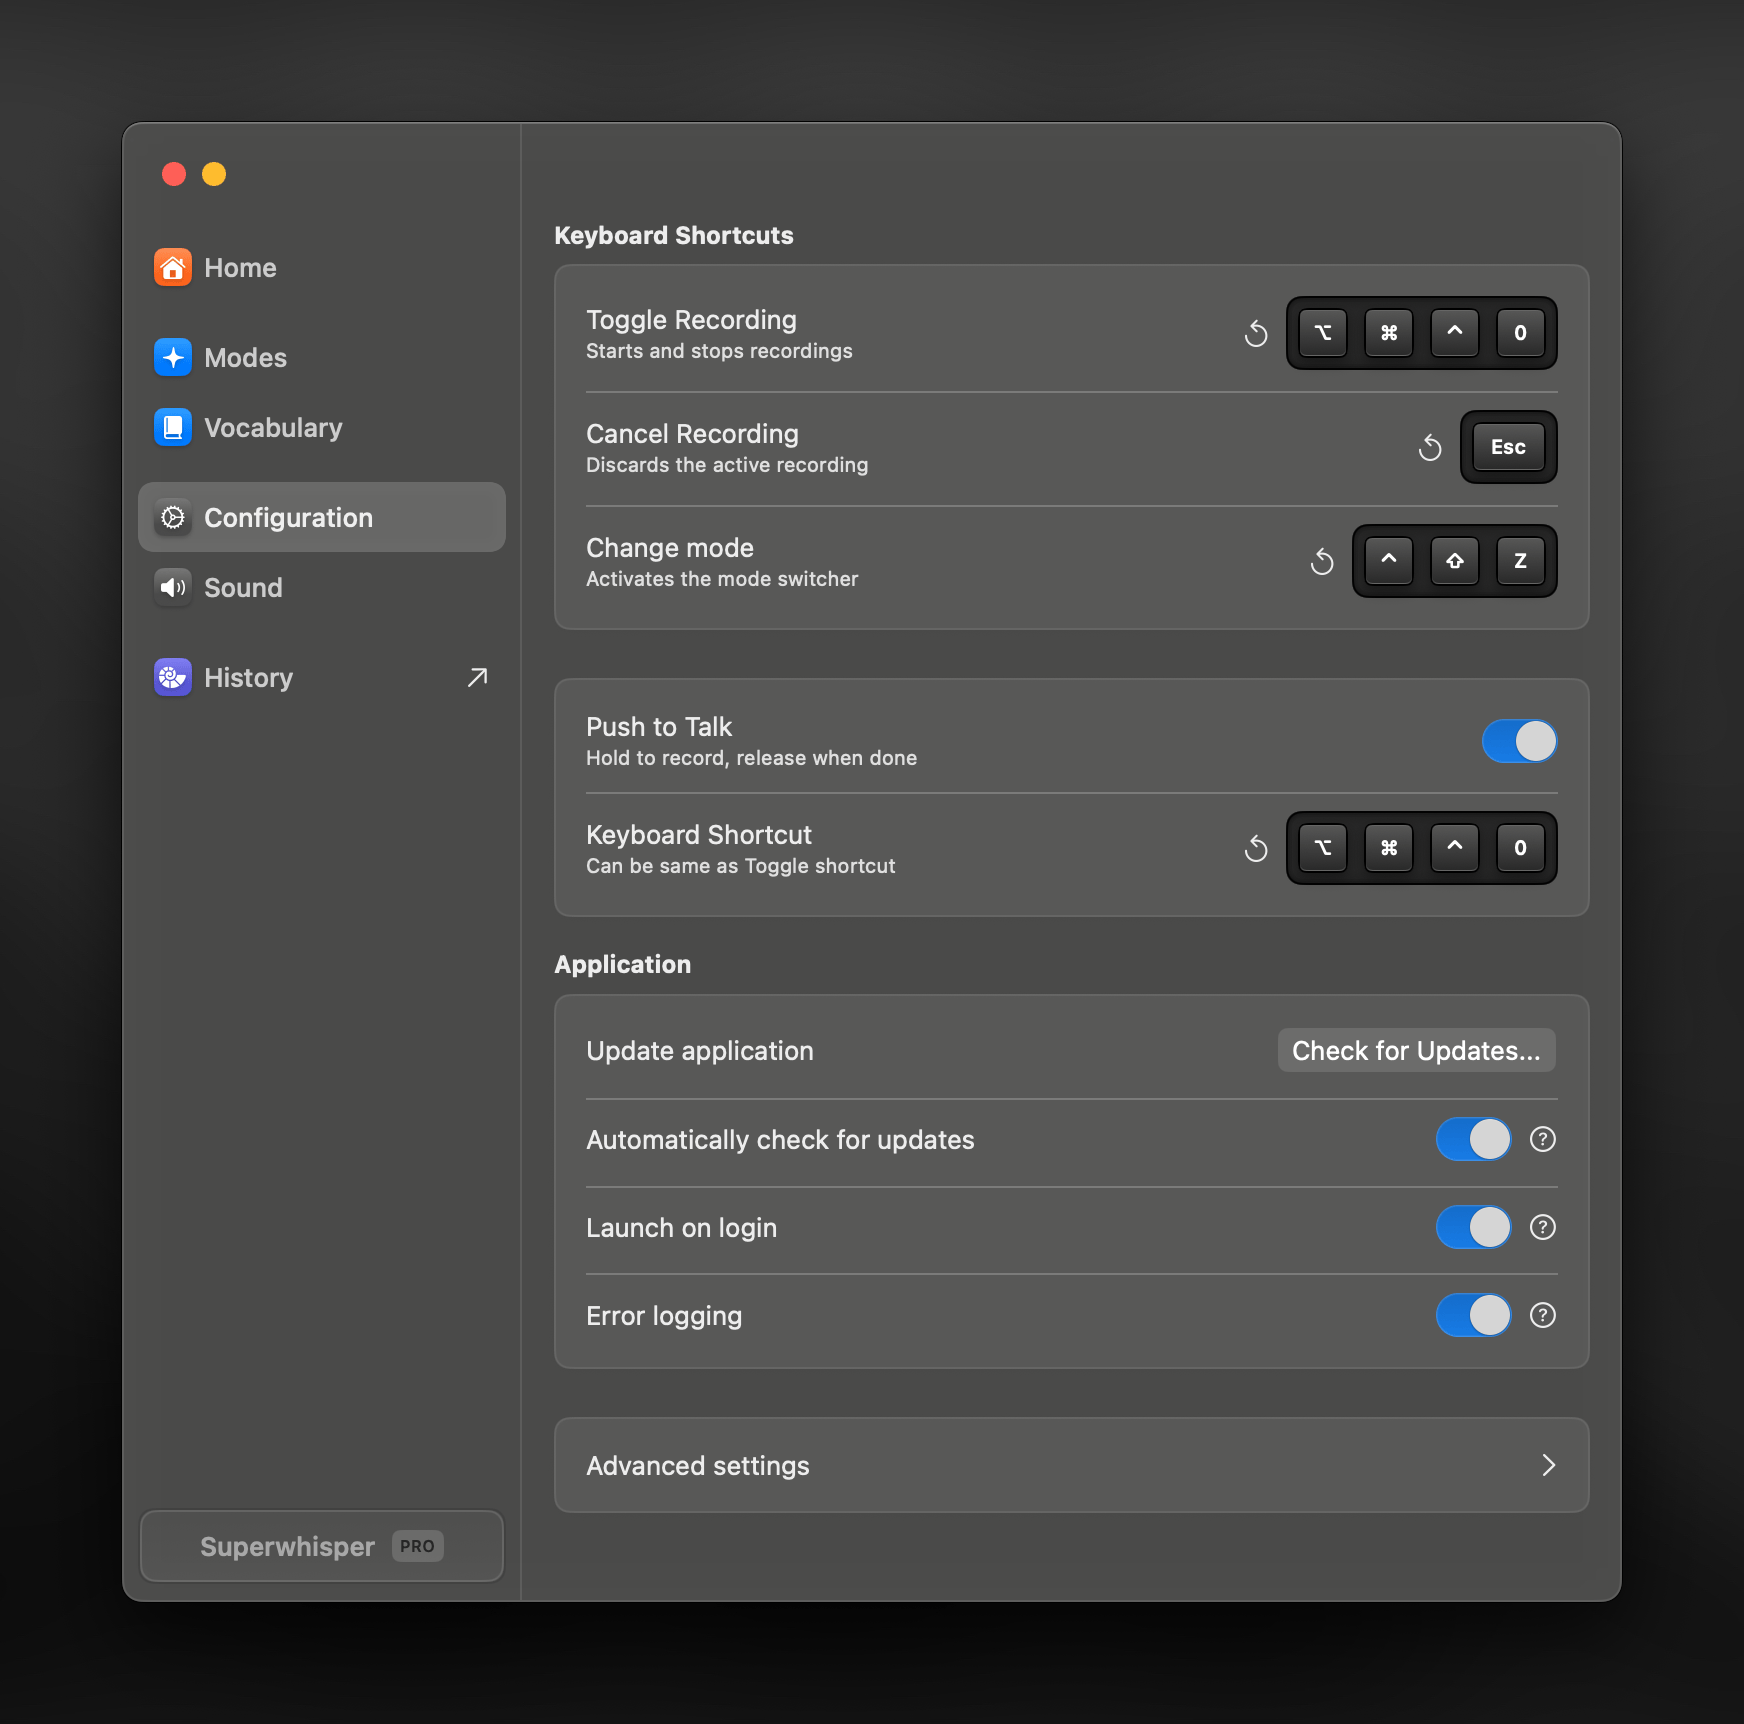Click the Modes sparkle icon

(x=173, y=357)
